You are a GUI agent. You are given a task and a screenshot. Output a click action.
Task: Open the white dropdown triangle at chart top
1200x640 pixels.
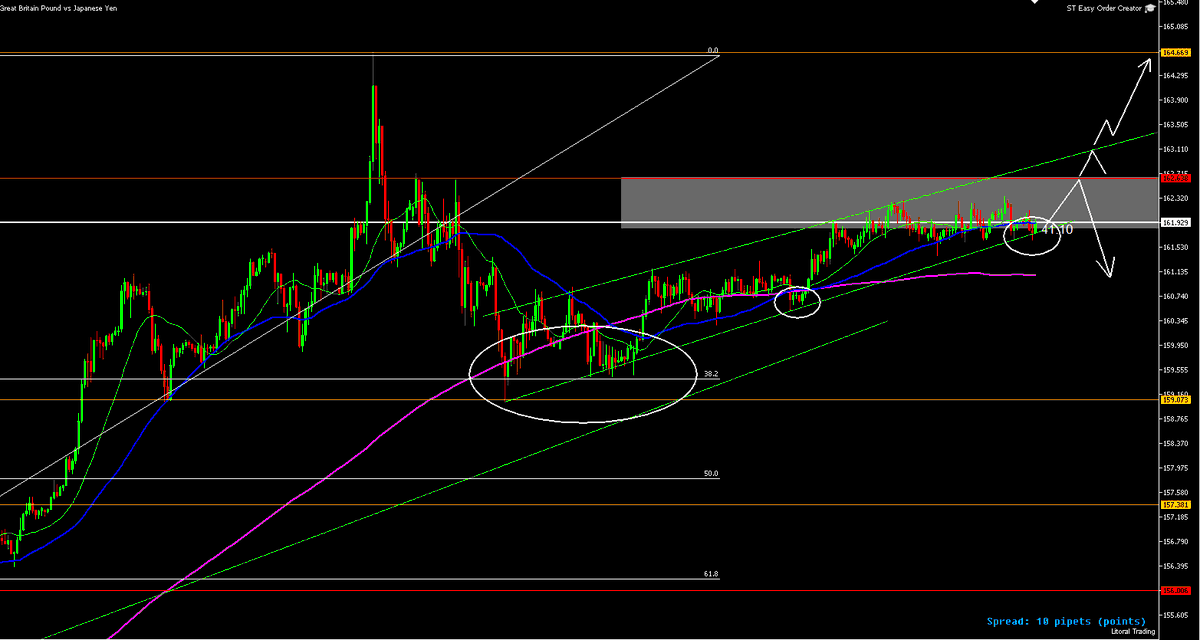[x=1034, y=2]
